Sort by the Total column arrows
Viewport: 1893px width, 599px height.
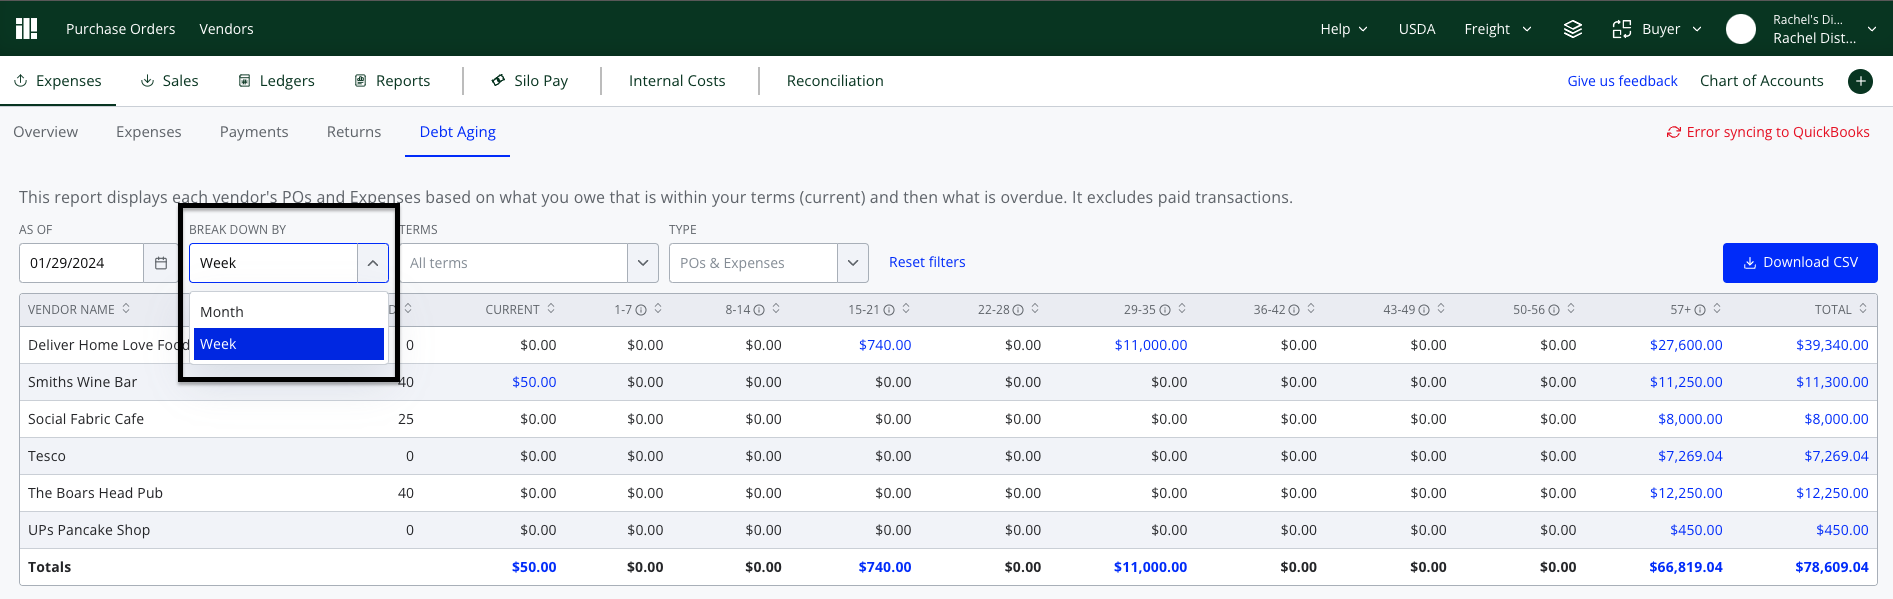pyautogui.click(x=1863, y=309)
